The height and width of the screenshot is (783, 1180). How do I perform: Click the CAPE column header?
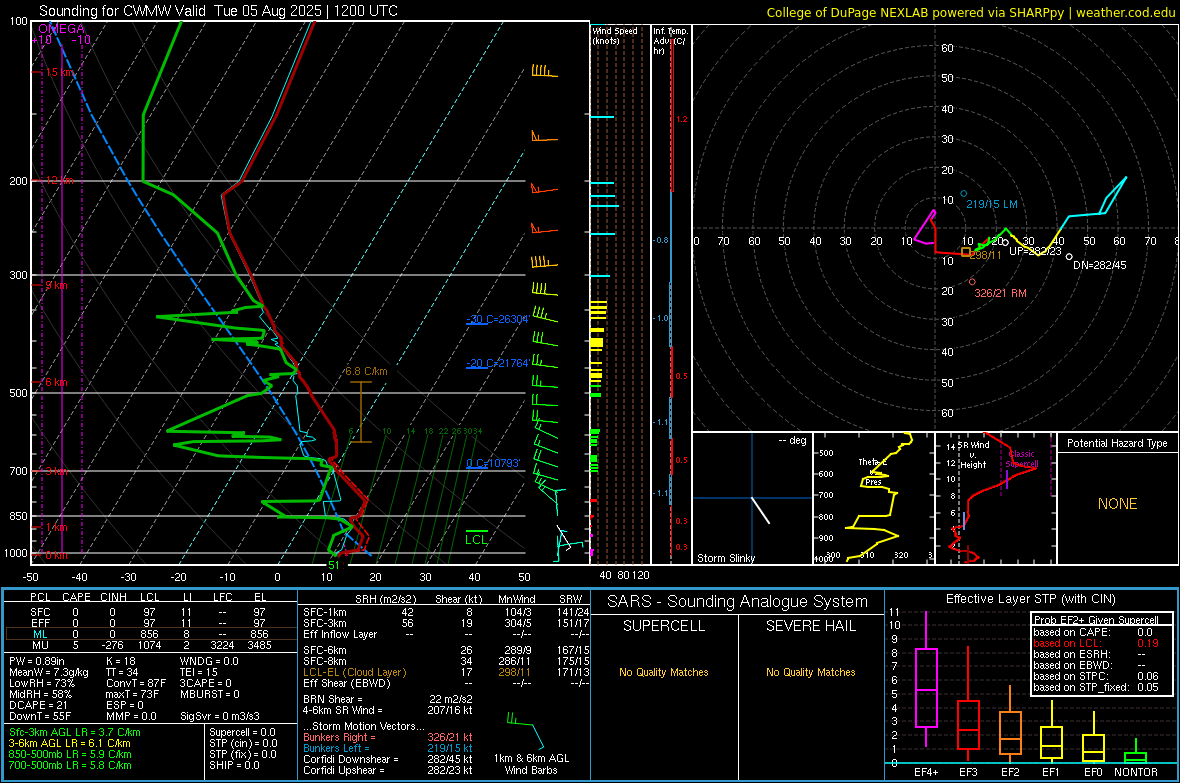coord(76,597)
